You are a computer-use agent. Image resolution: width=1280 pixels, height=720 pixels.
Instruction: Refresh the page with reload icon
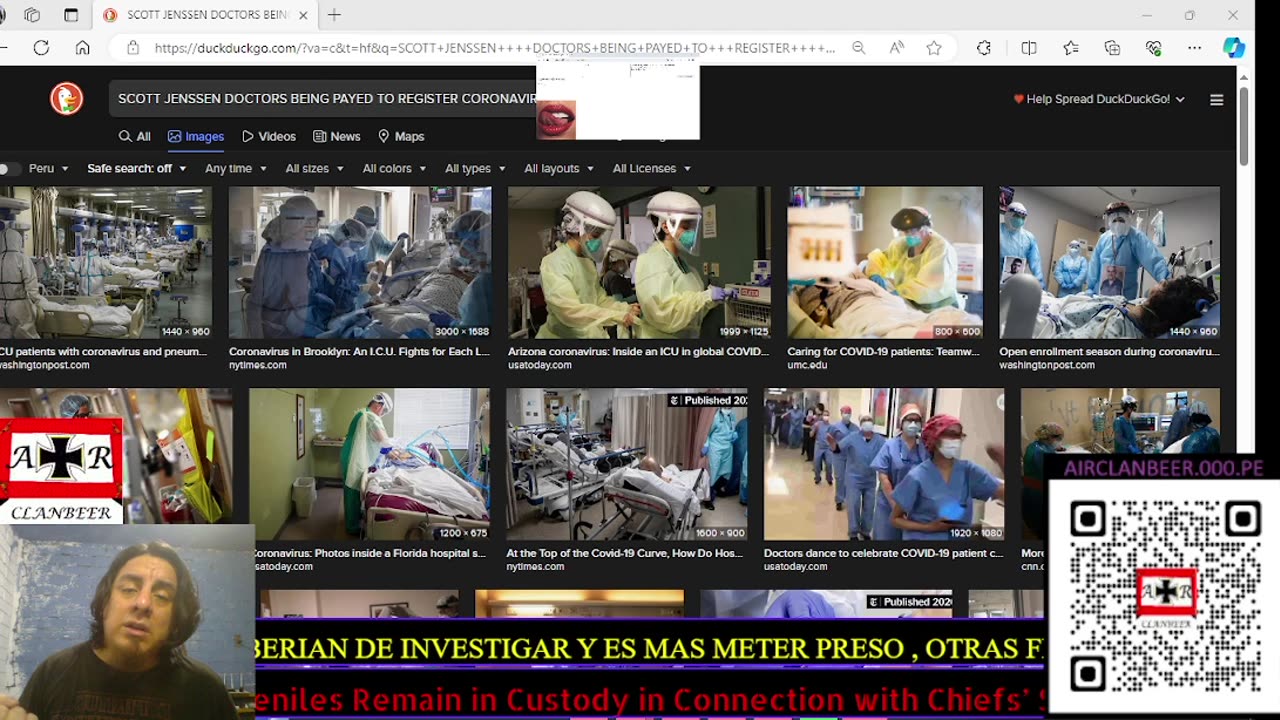(41, 48)
